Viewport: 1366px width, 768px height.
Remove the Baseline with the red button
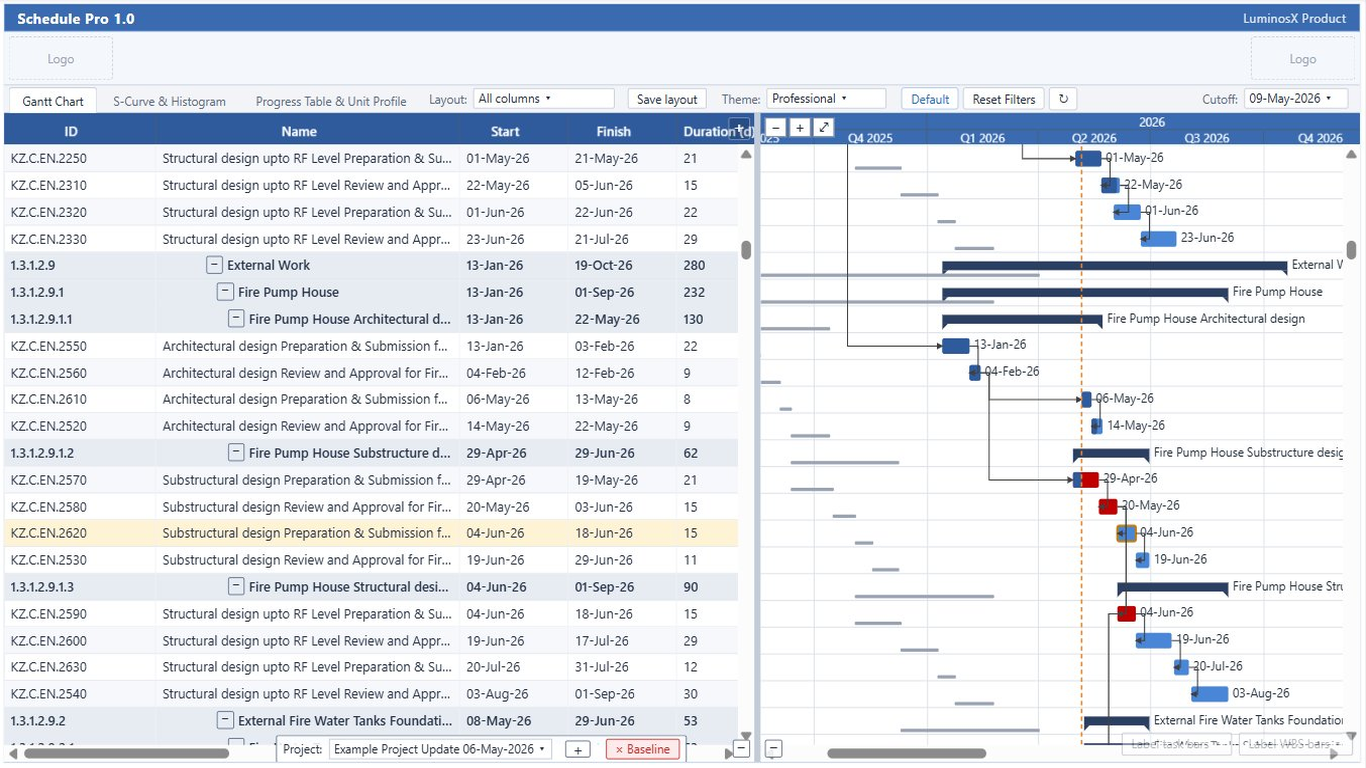pos(642,749)
